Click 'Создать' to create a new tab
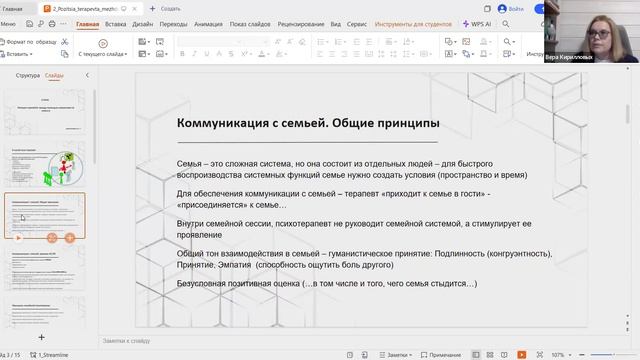 tap(165, 9)
